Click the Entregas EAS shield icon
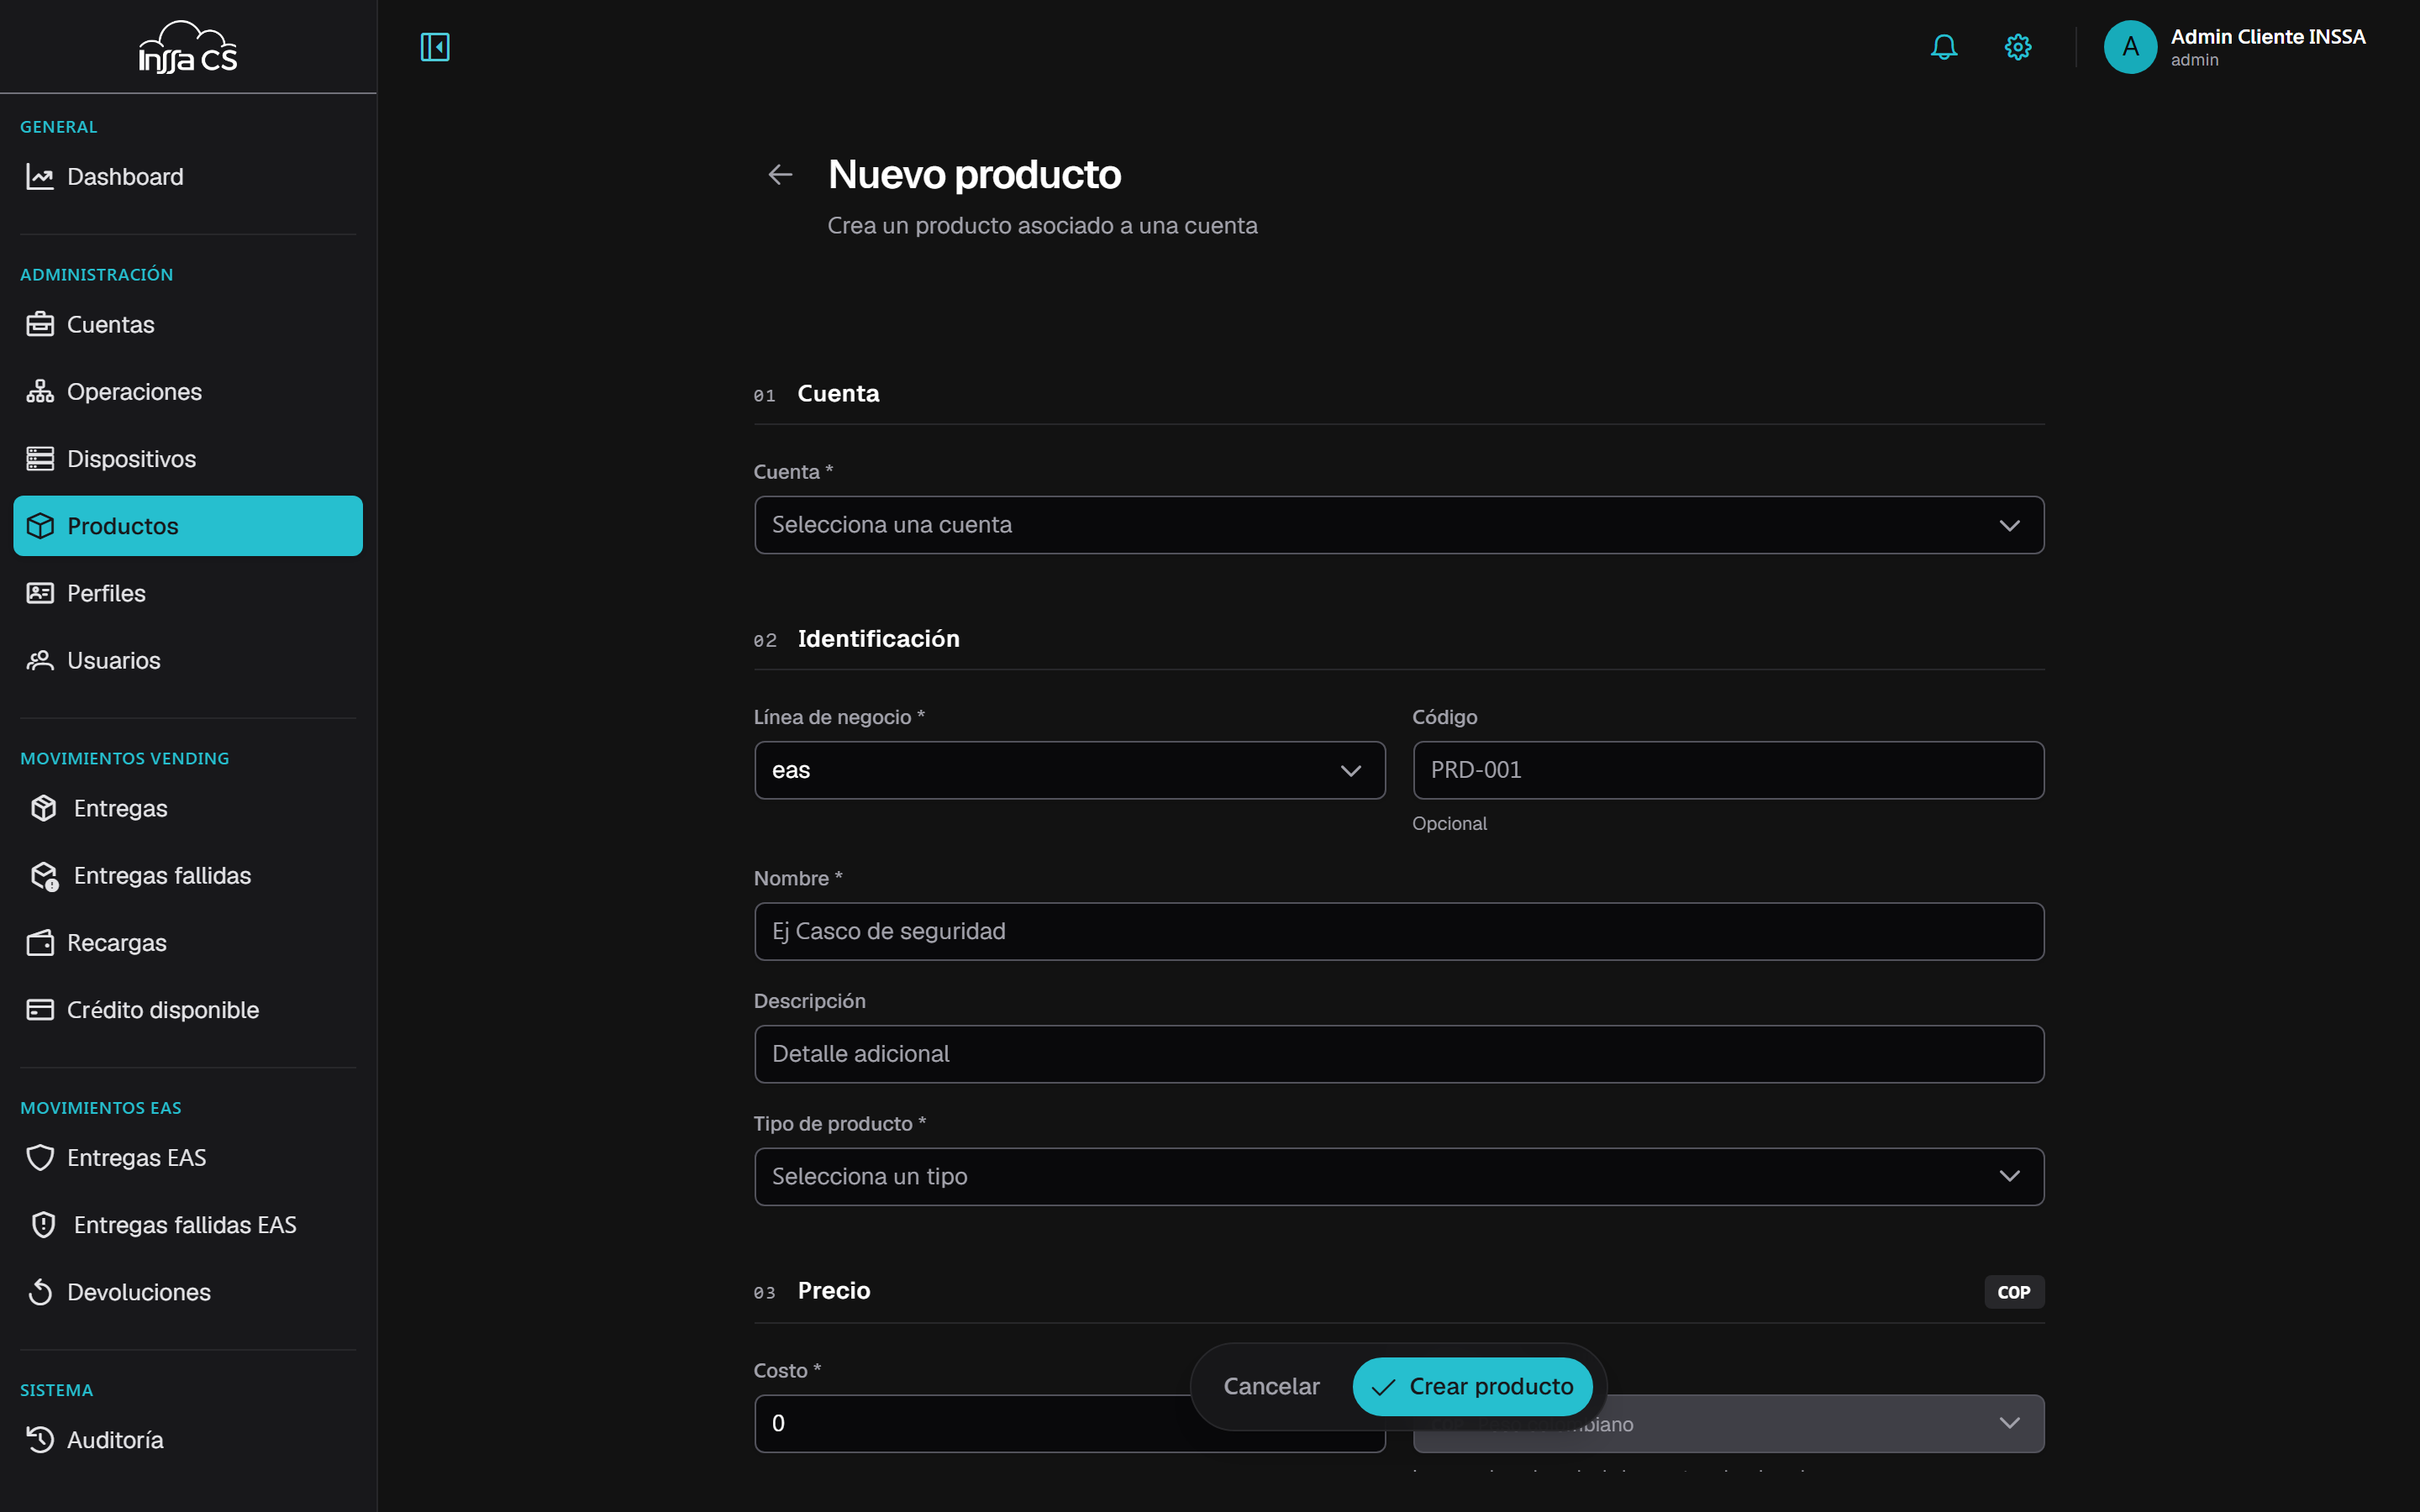This screenshot has height=1512, width=2420. (40, 1158)
